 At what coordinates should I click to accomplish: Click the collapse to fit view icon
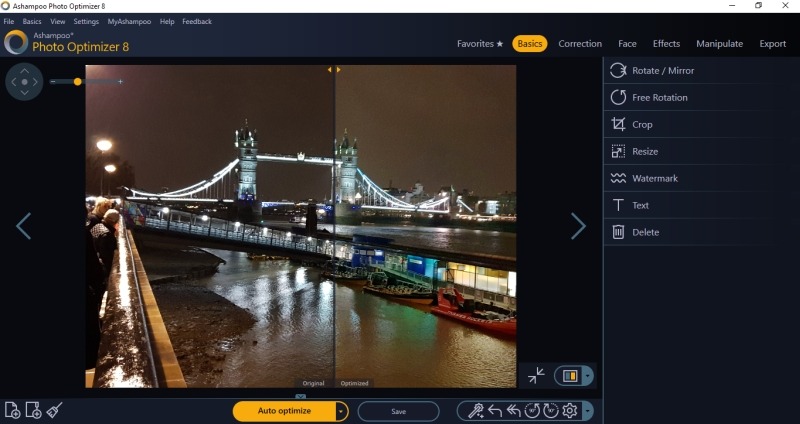pyautogui.click(x=537, y=375)
